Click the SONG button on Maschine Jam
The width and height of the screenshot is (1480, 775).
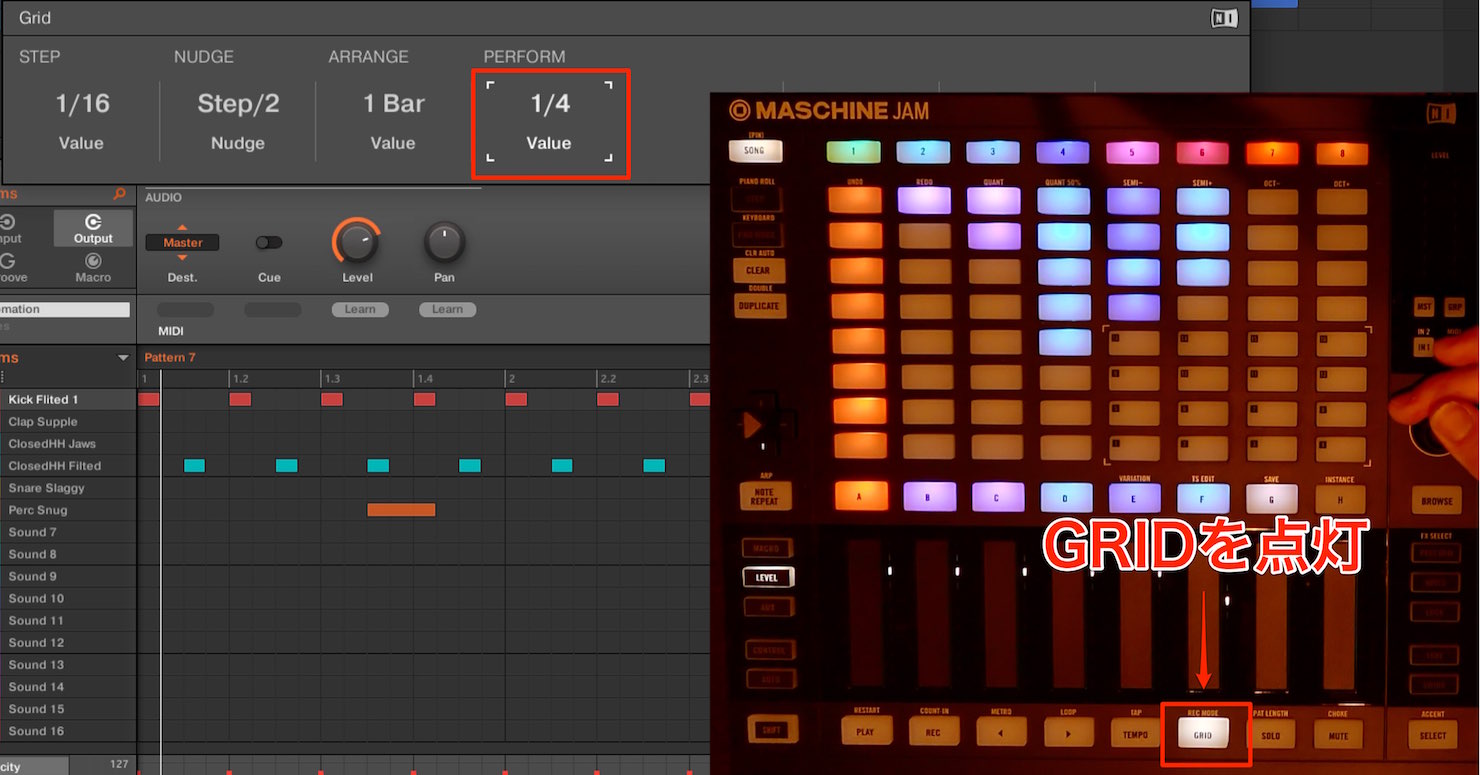[755, 151]
